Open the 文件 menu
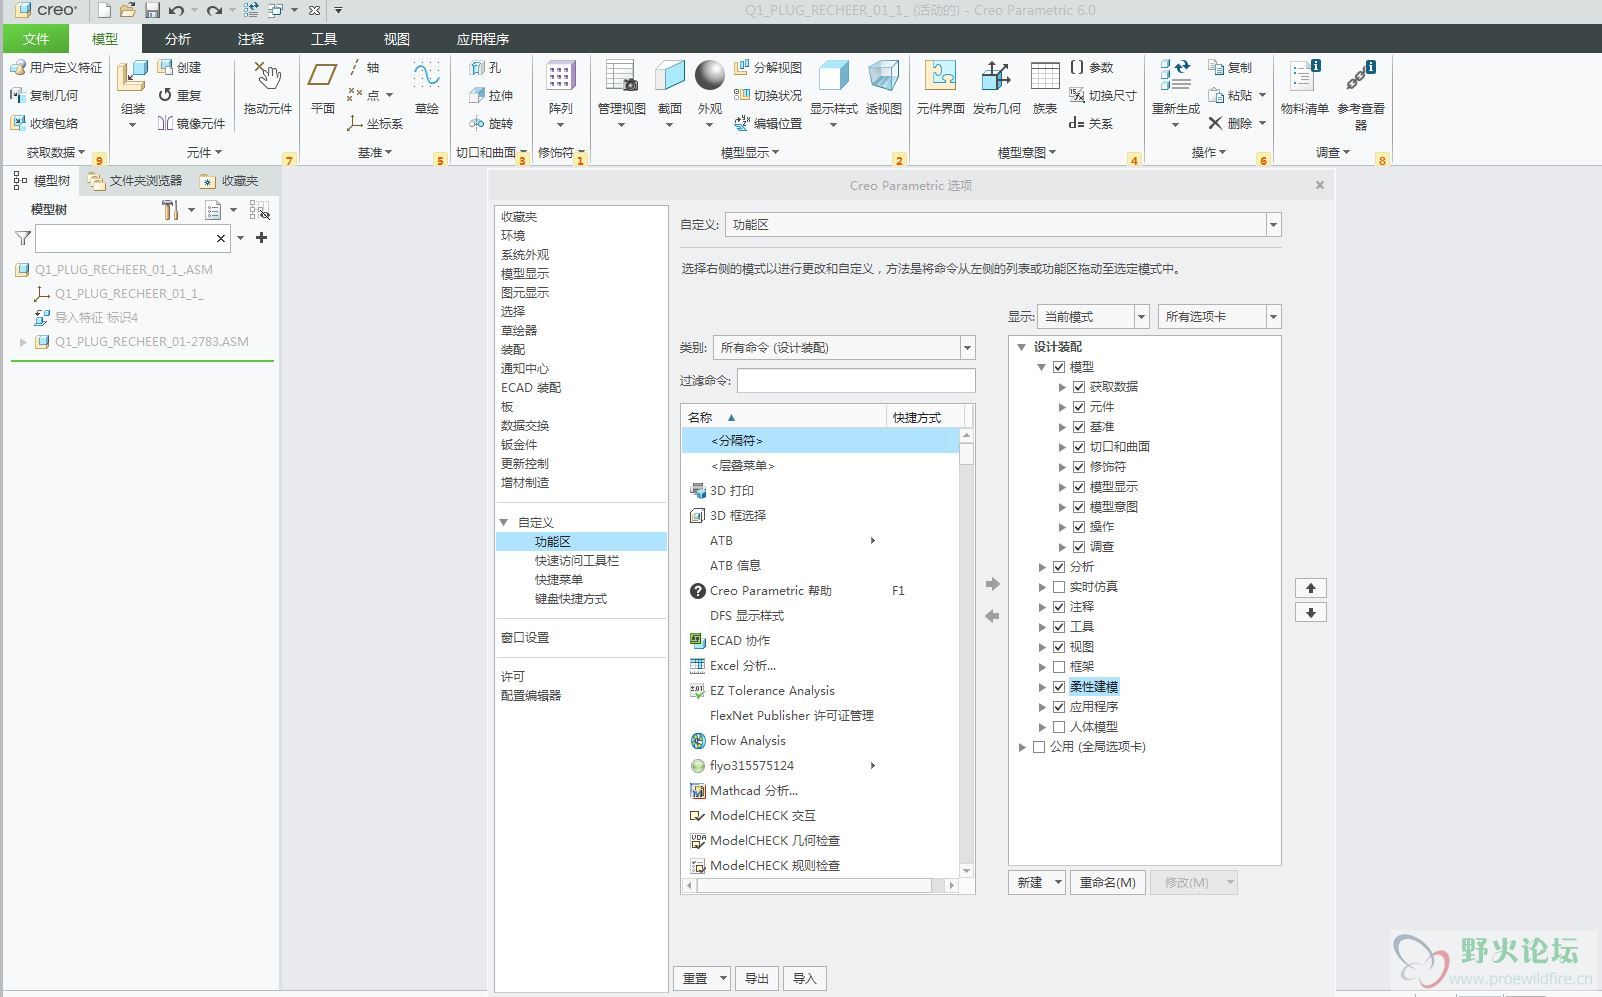Screen dimensions: 1602x997 coord(36,39)
